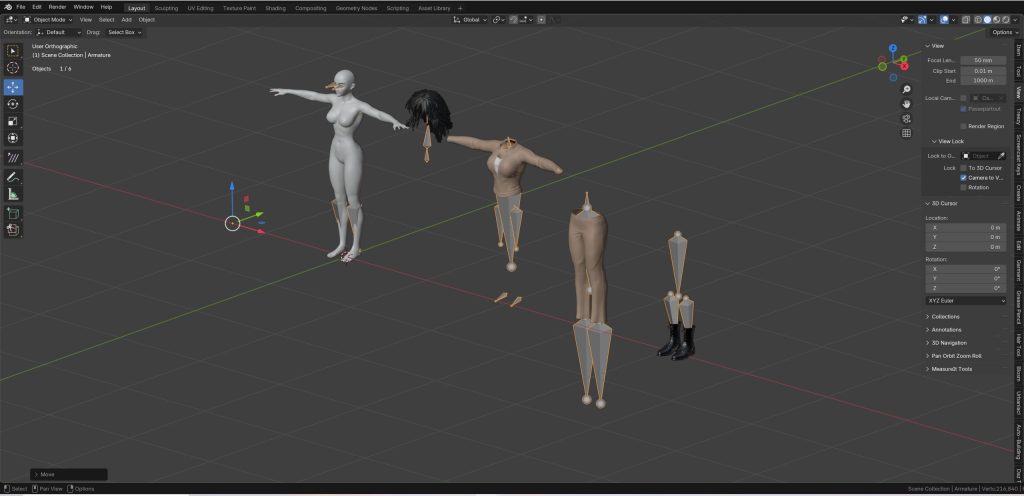Viewport: 1024px width, 496px height.
Task: Open Object Mode dropdown
Action: 49,20
